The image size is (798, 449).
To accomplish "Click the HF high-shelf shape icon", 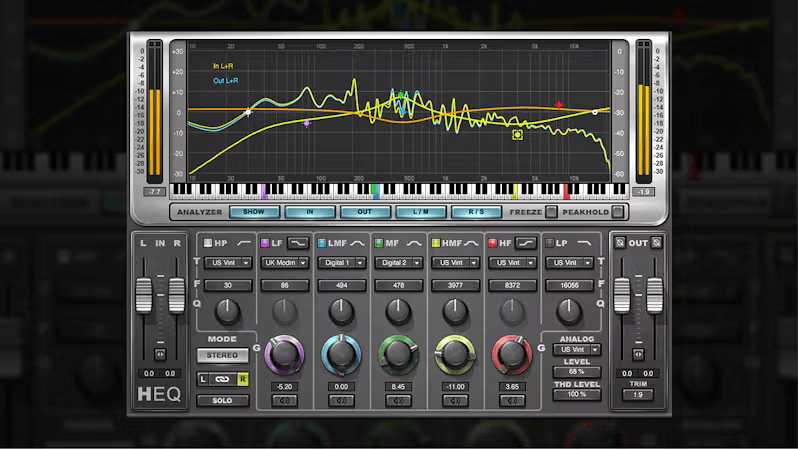I will tap(526, 243).
